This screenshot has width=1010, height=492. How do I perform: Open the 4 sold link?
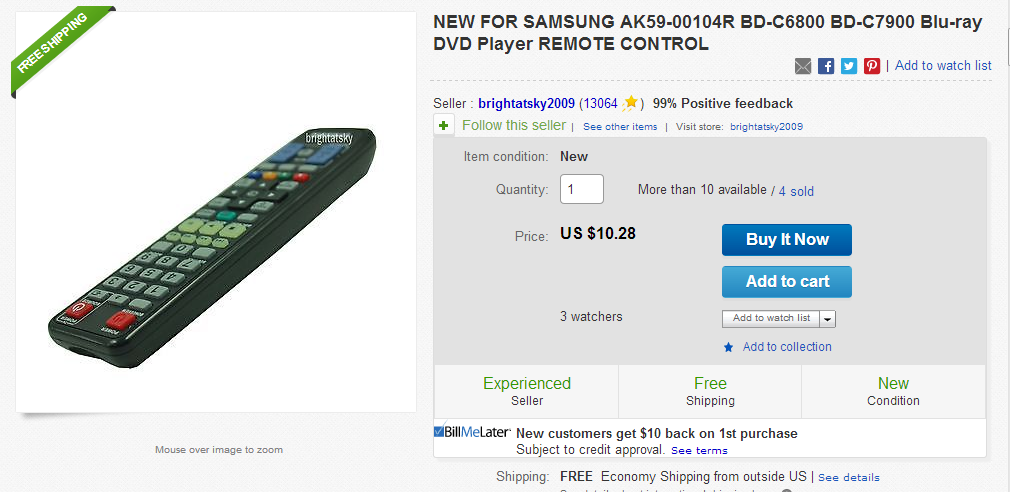(796, 191)
